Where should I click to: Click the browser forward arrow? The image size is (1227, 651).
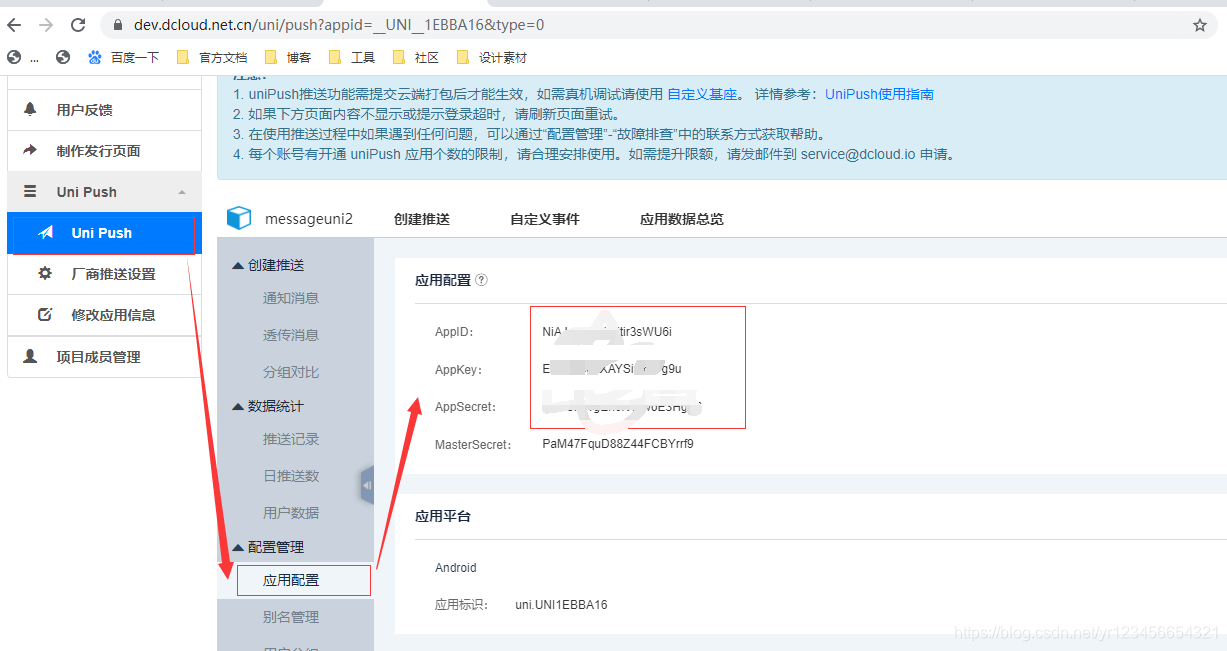[46, 25]
